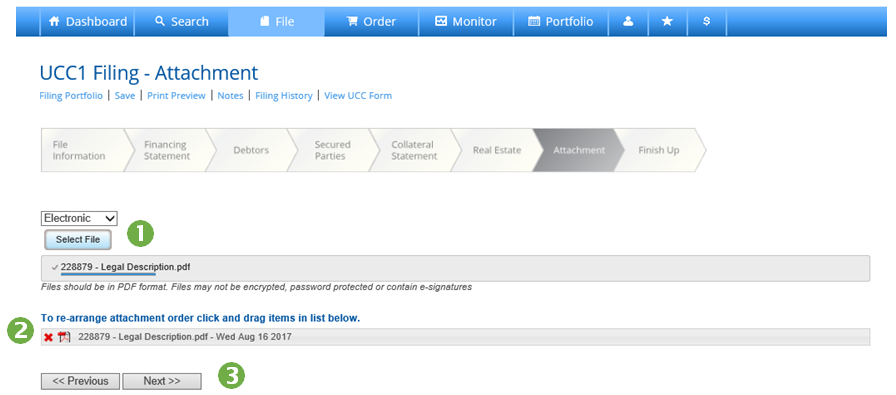Open the Portfolio menu
The height and width of the screenshot is (395, 896).
[560, 22]
